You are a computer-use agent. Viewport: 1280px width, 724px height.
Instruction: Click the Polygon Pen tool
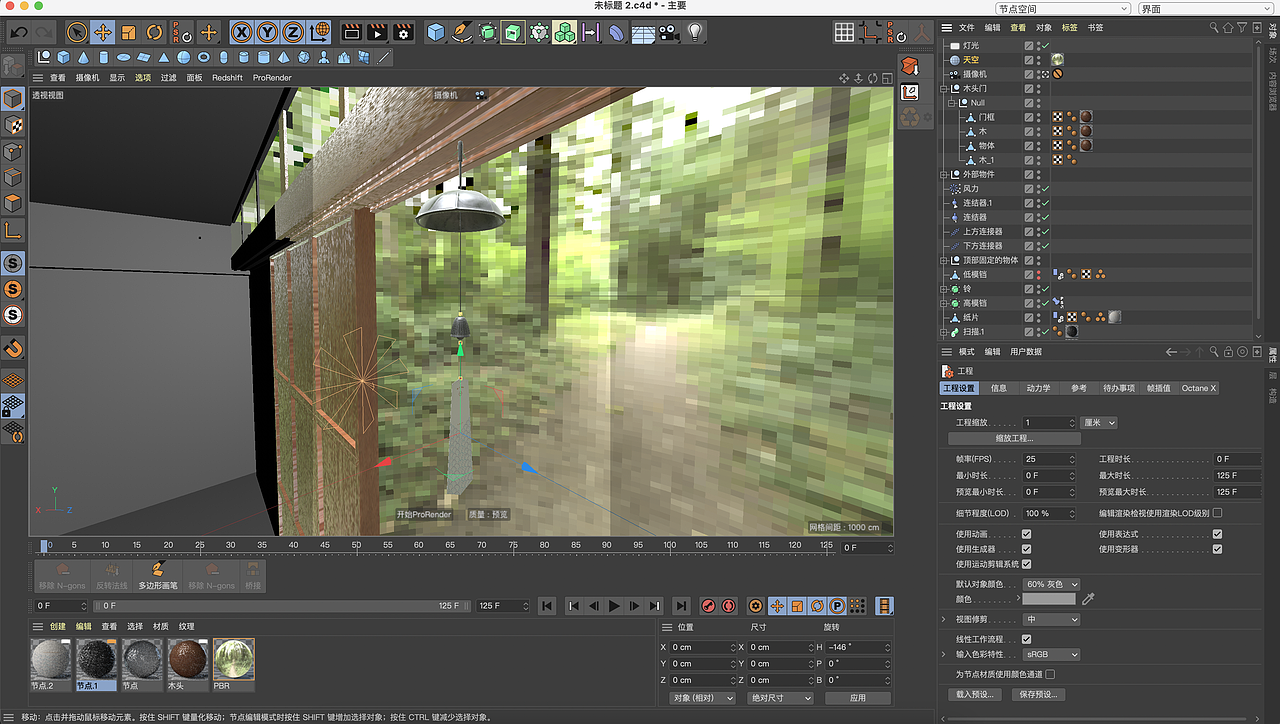[157, 573]
